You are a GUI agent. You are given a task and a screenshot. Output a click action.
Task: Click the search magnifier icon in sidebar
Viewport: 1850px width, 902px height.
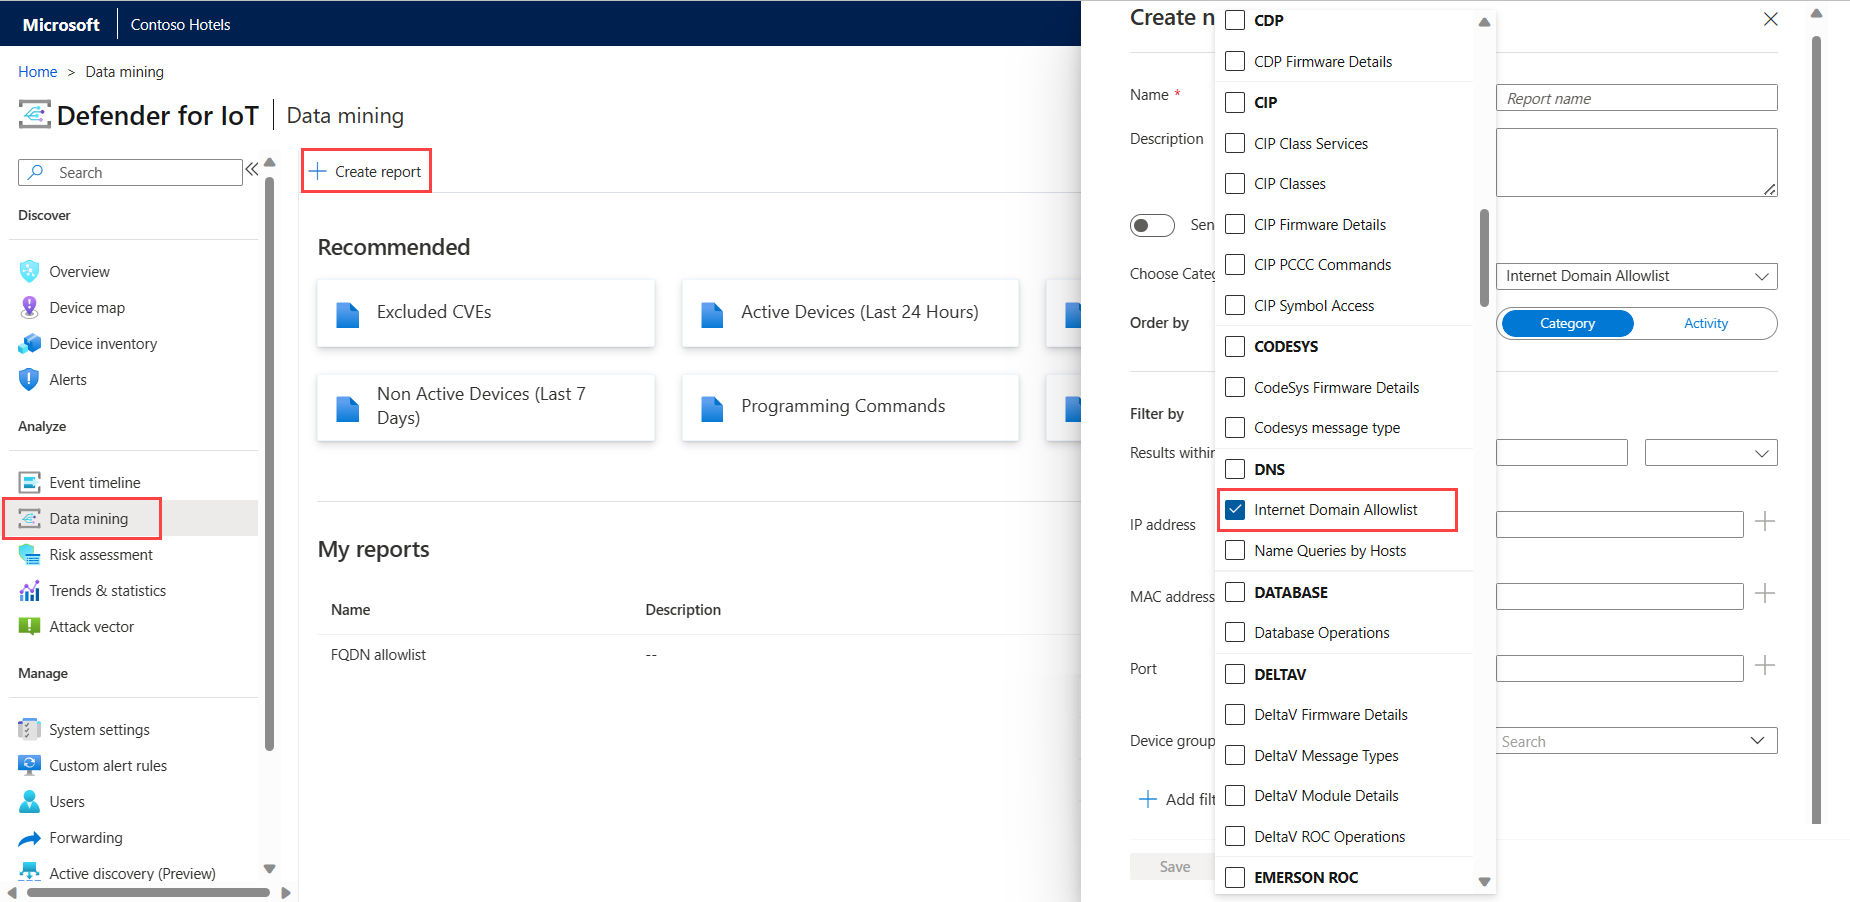[x=36, y=172]
